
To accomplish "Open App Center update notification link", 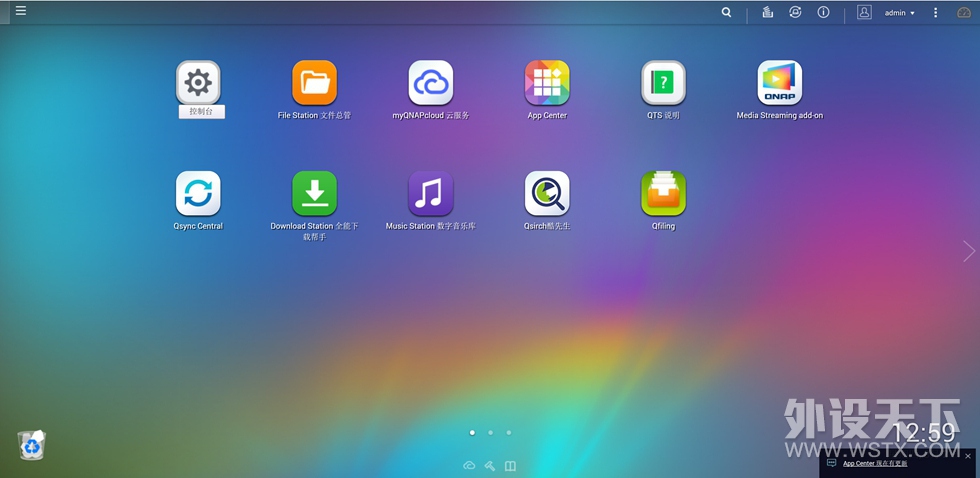I will (875, 464).
